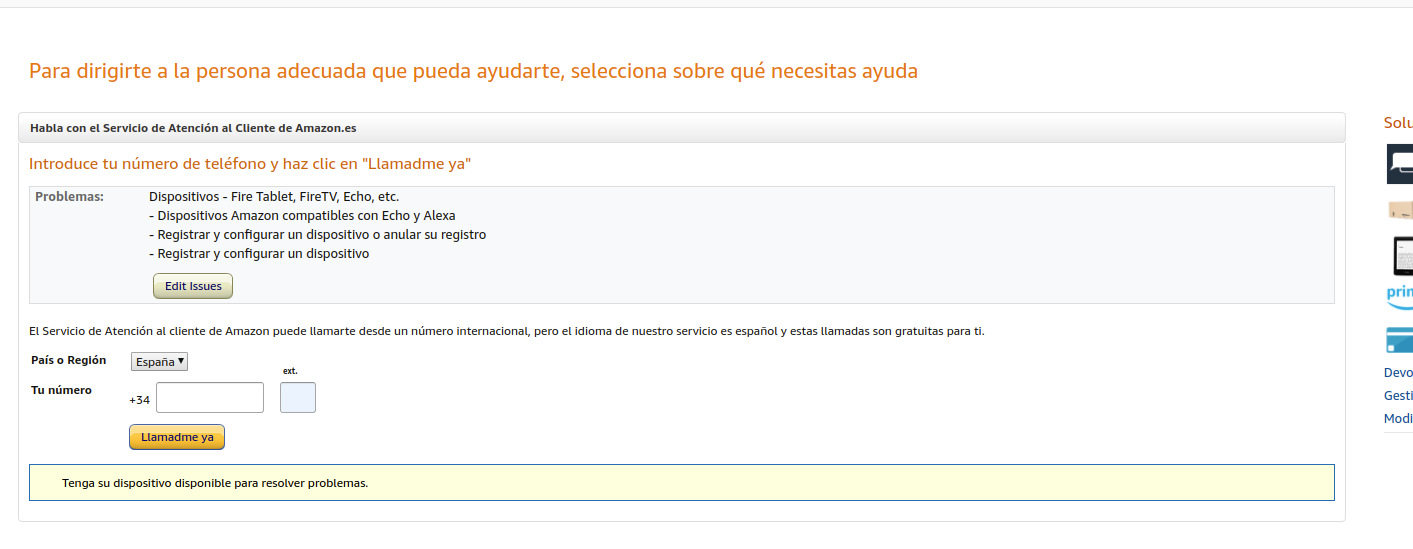Select 'Habla con el Servicio de Atención' header text
1413x549 pixels.
pyautogui.click(x=193, y=128)
